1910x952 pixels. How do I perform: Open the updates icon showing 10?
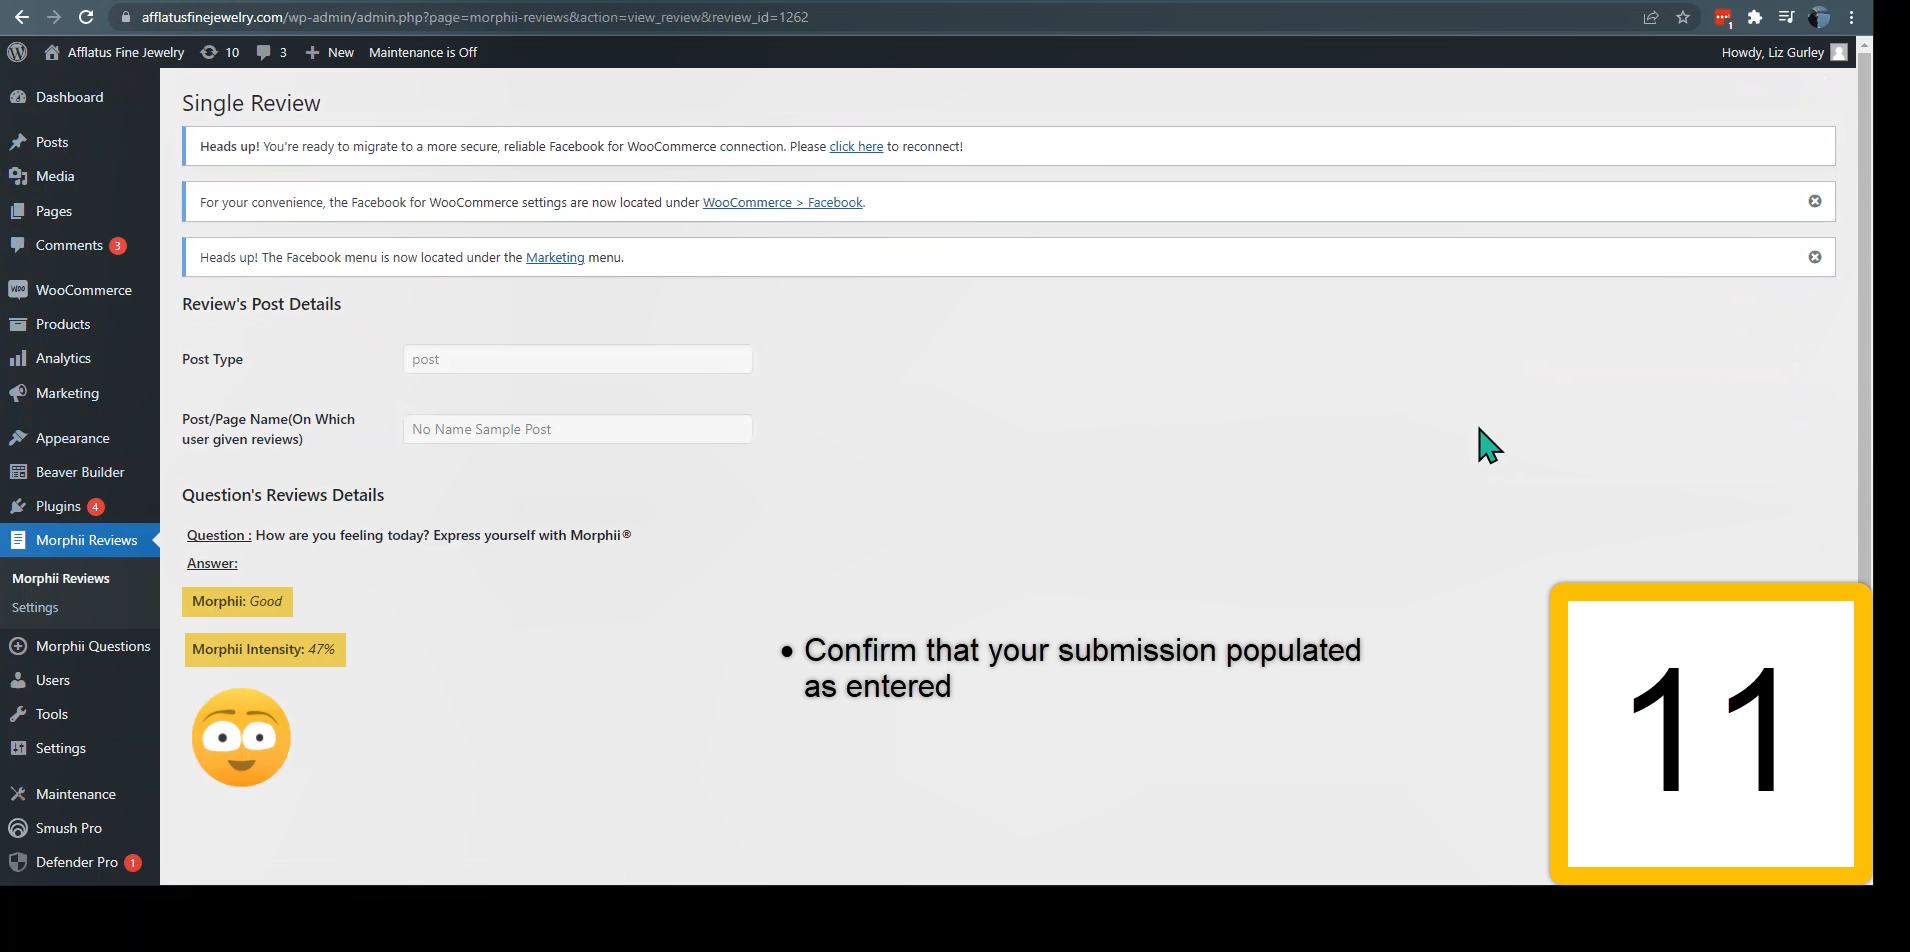tap(208, 52)
